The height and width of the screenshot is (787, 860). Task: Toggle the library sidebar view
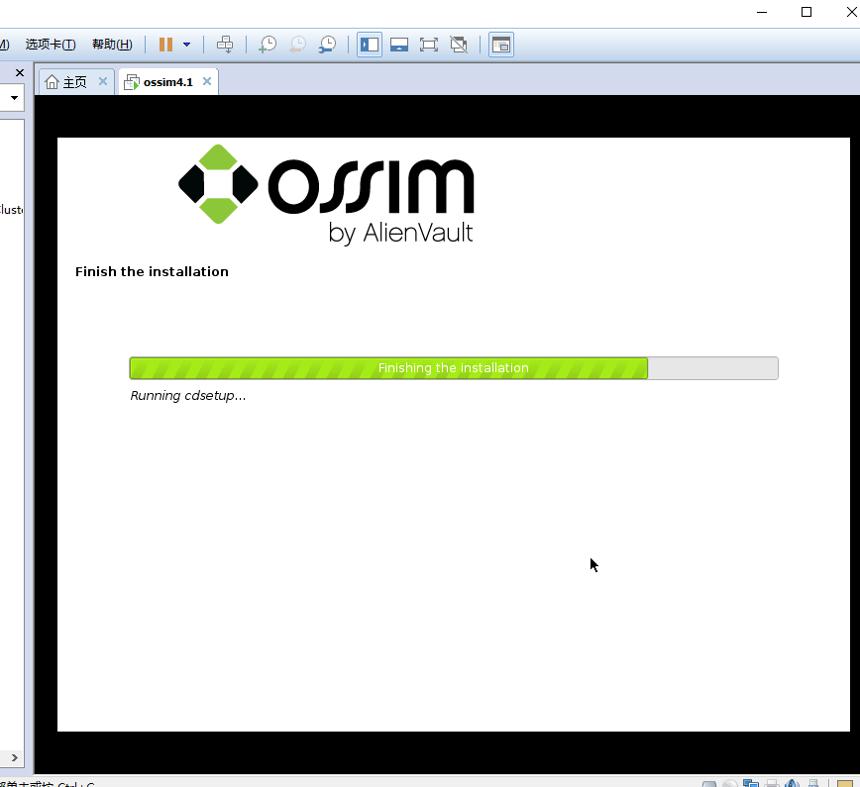[370, 44]
